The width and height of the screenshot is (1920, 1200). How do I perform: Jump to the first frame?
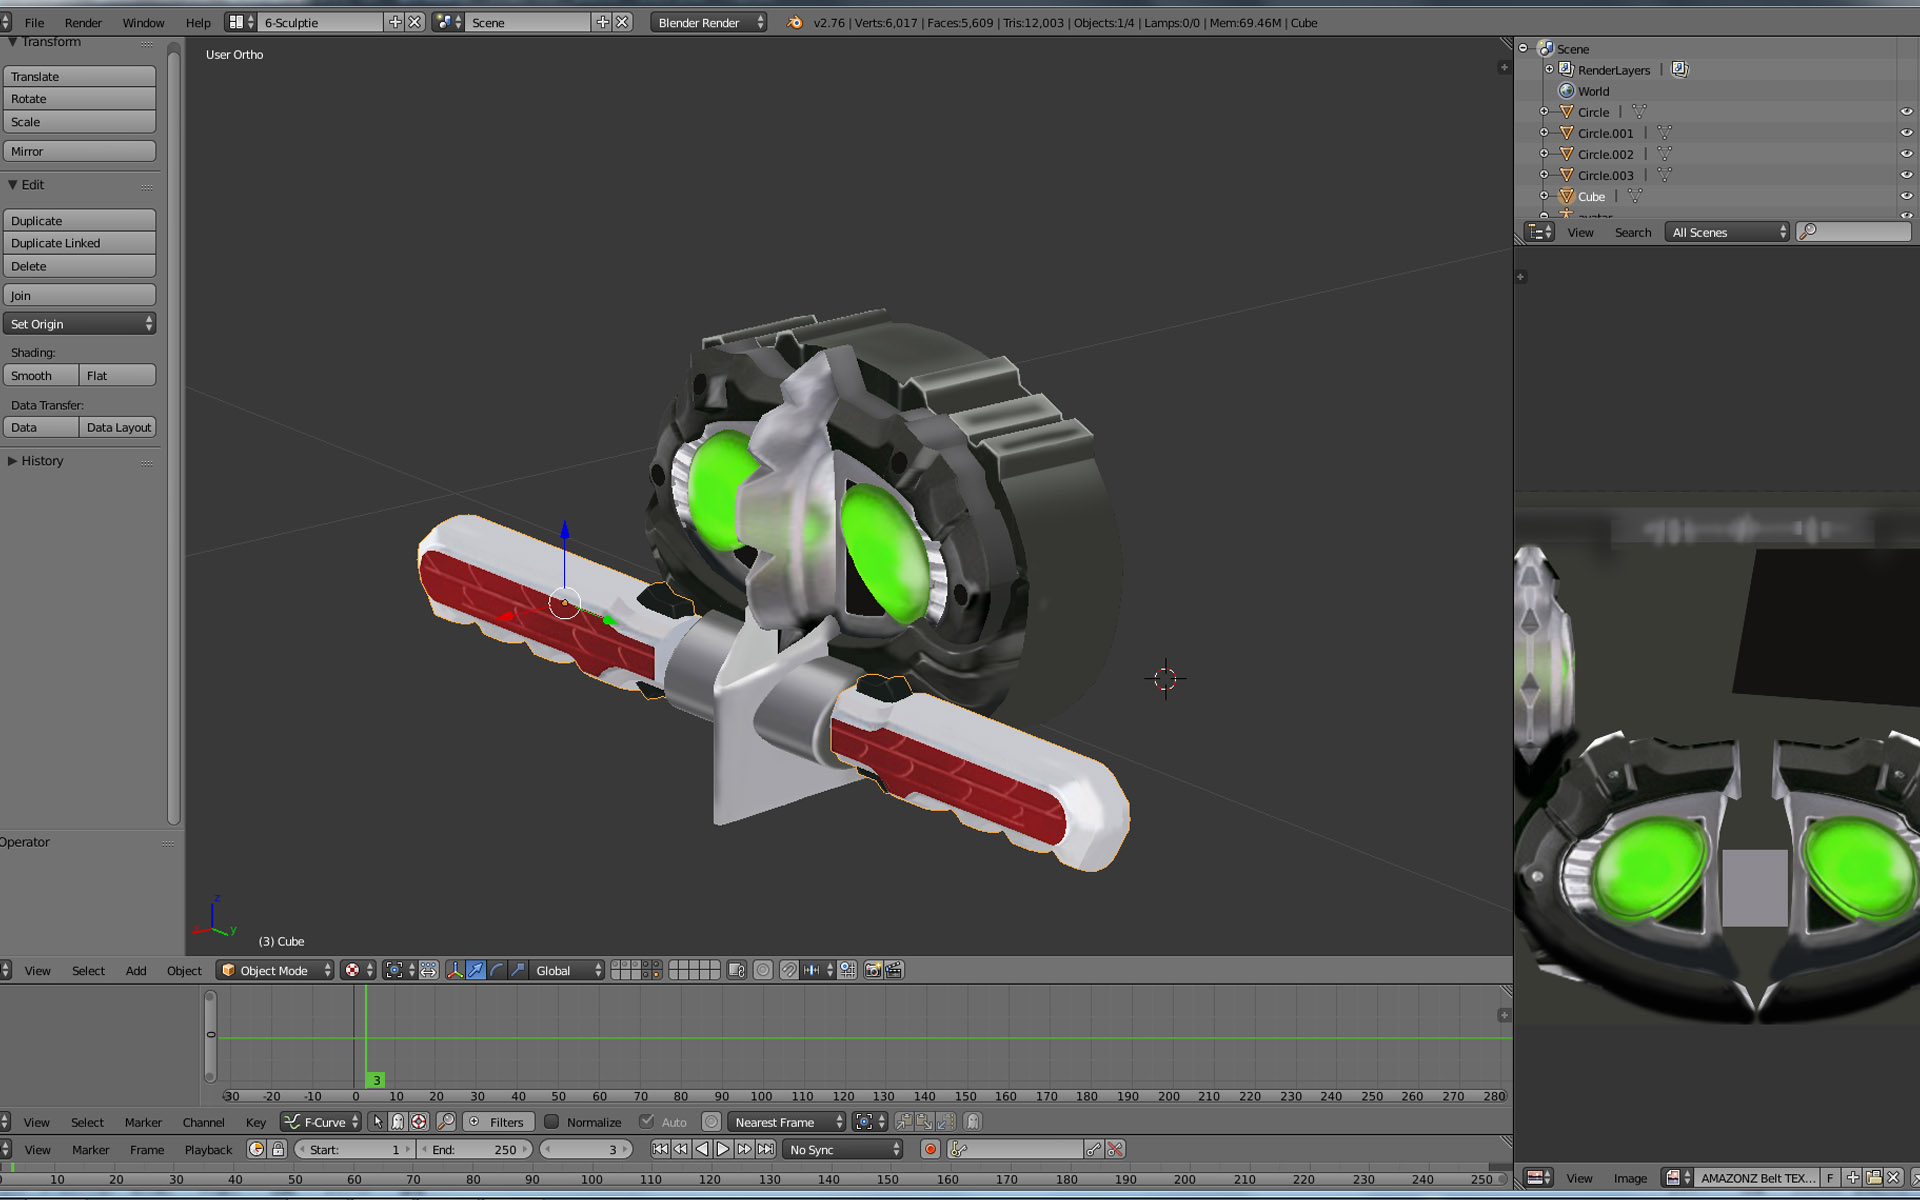660,1150
